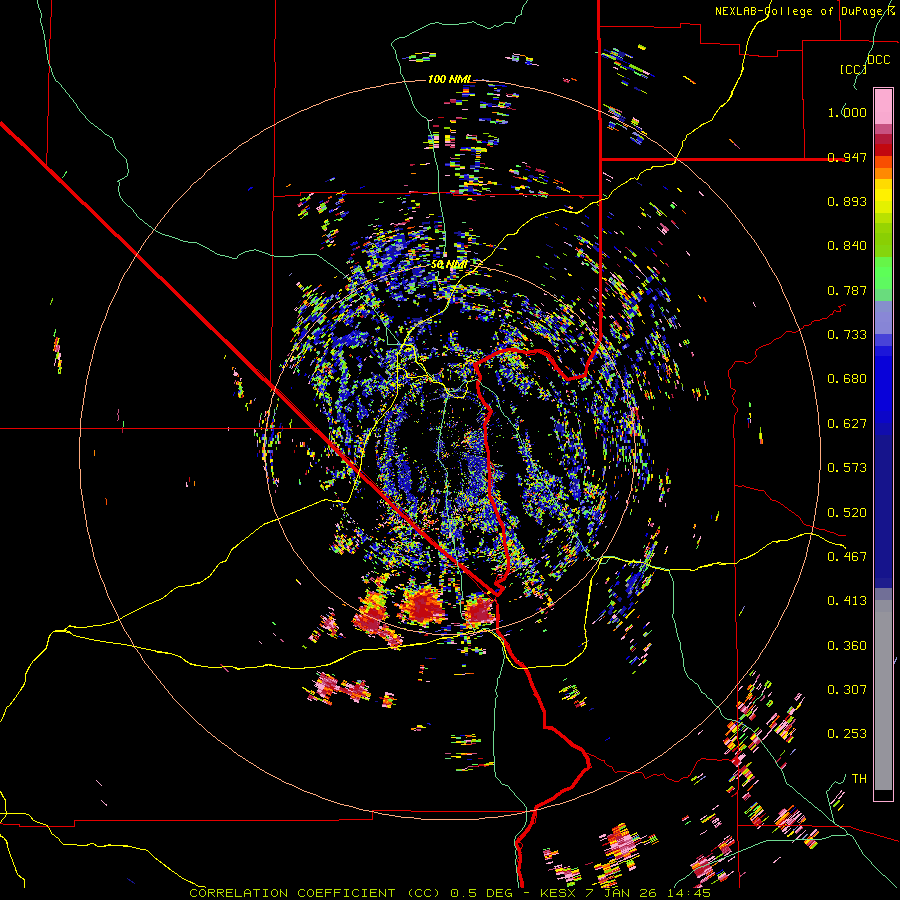Click the gray segment of the color bar

[883, 695]
